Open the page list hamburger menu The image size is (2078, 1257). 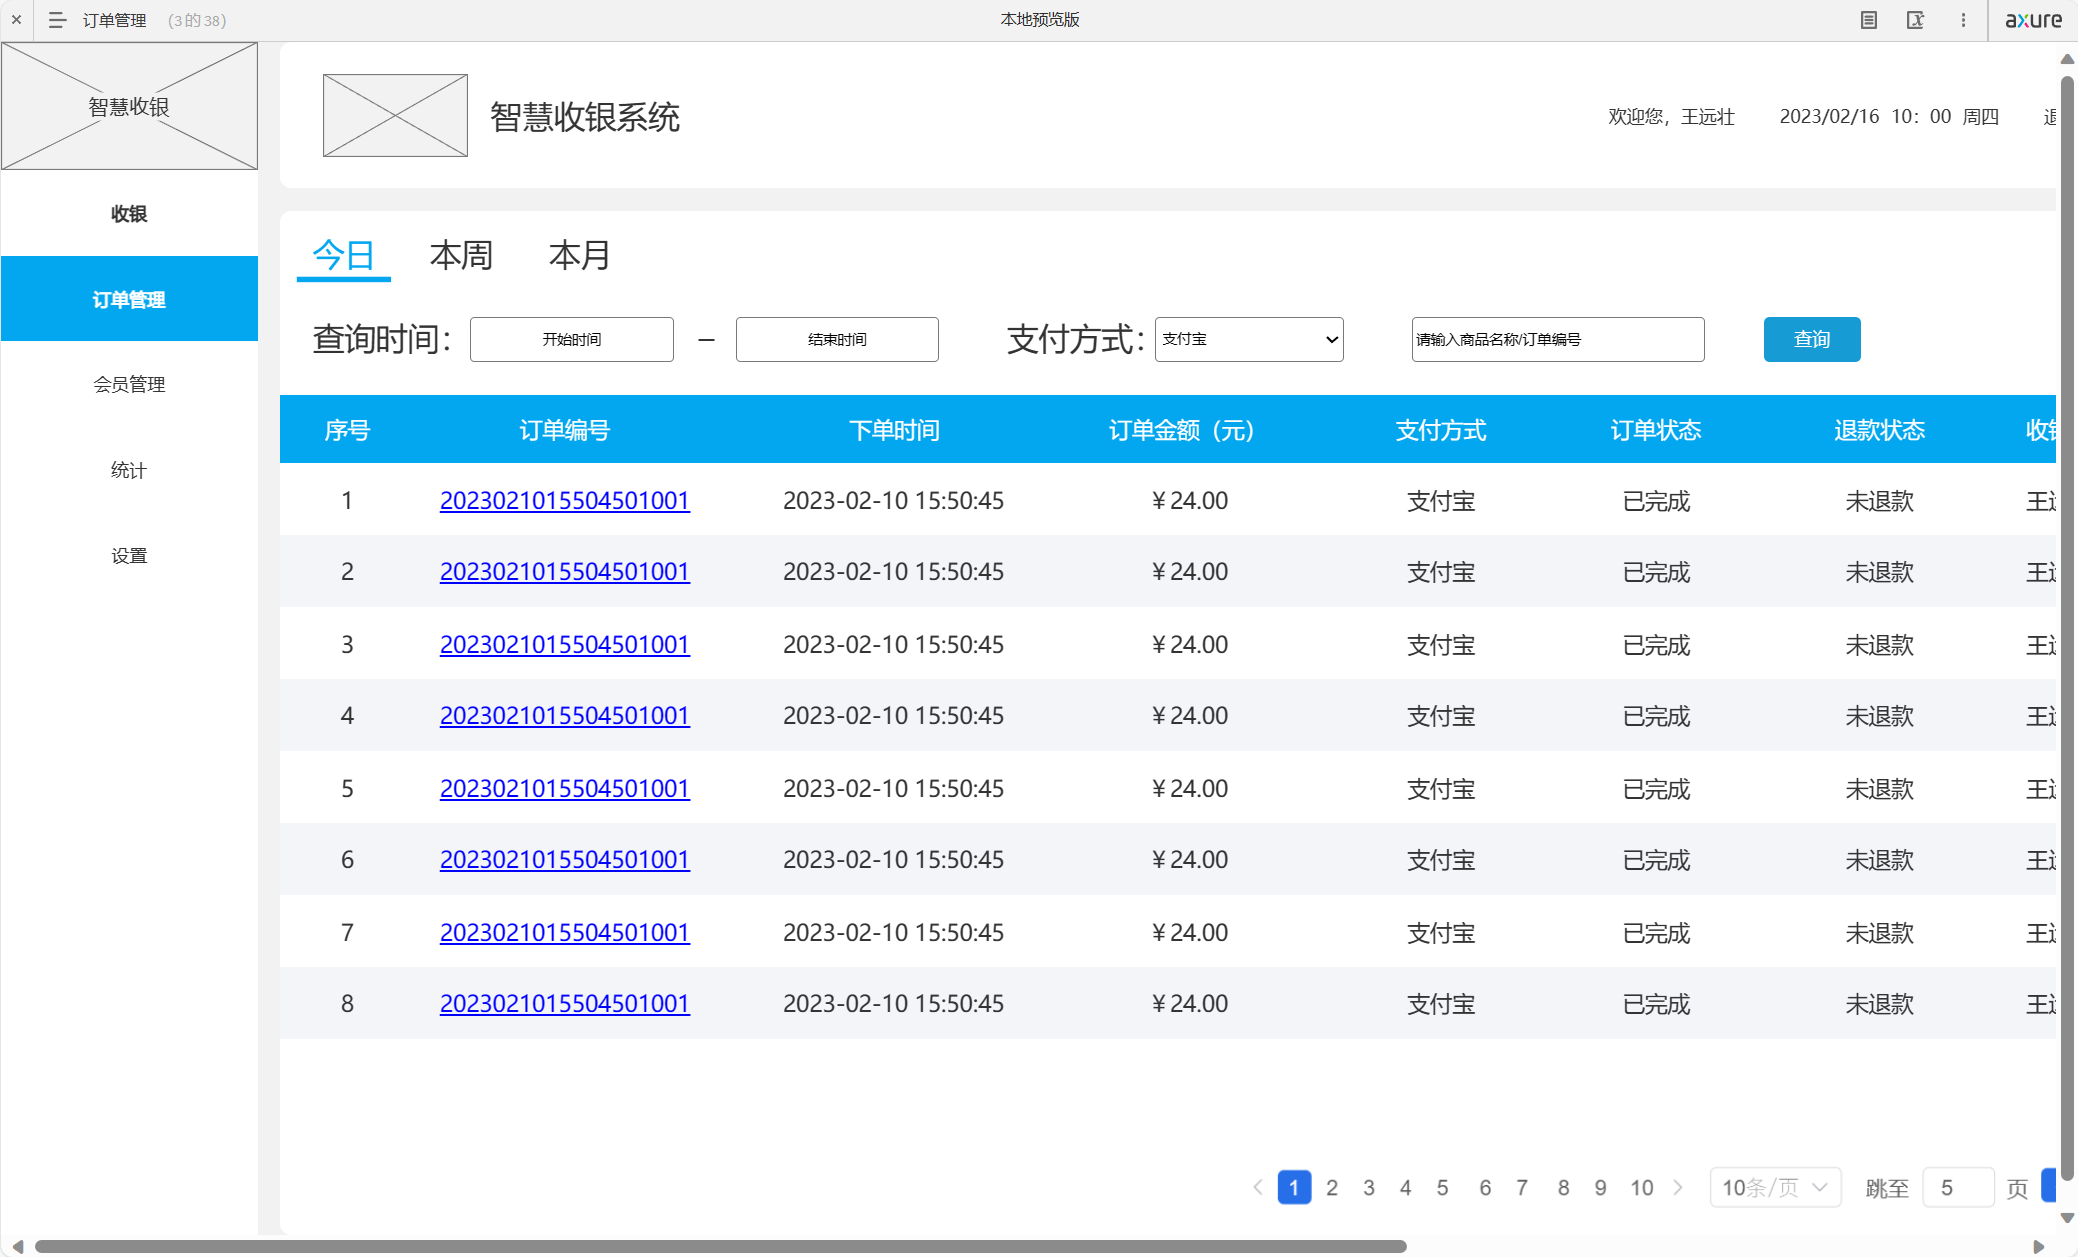point(57,20)
